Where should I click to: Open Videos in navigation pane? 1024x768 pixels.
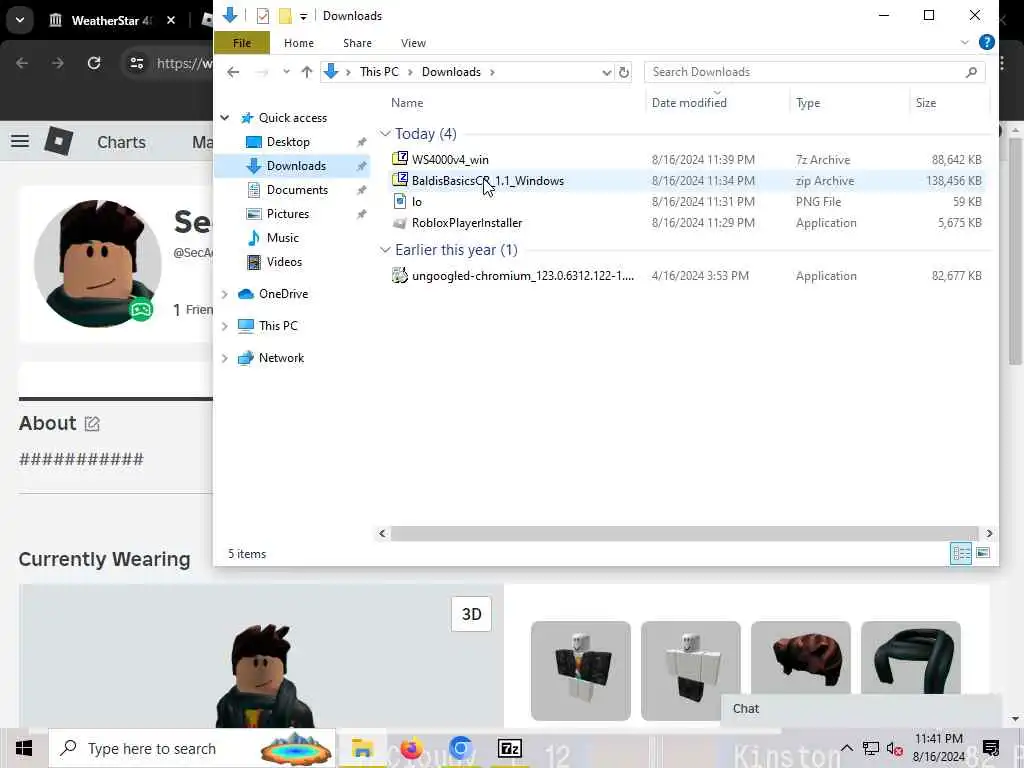pyautogui.click(x=284, y=262)
